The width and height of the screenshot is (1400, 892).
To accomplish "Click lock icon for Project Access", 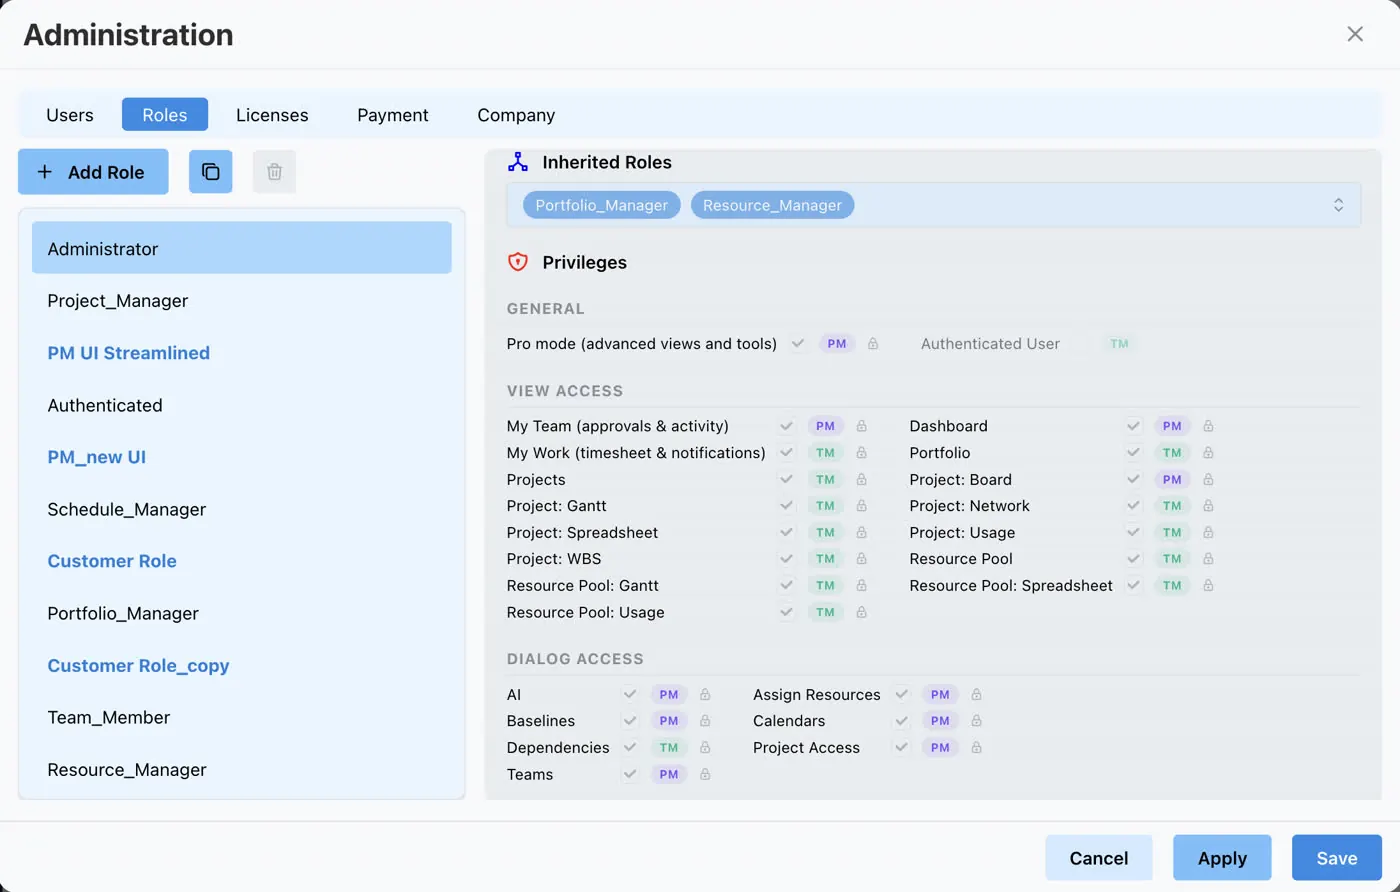I will [977, 748].
